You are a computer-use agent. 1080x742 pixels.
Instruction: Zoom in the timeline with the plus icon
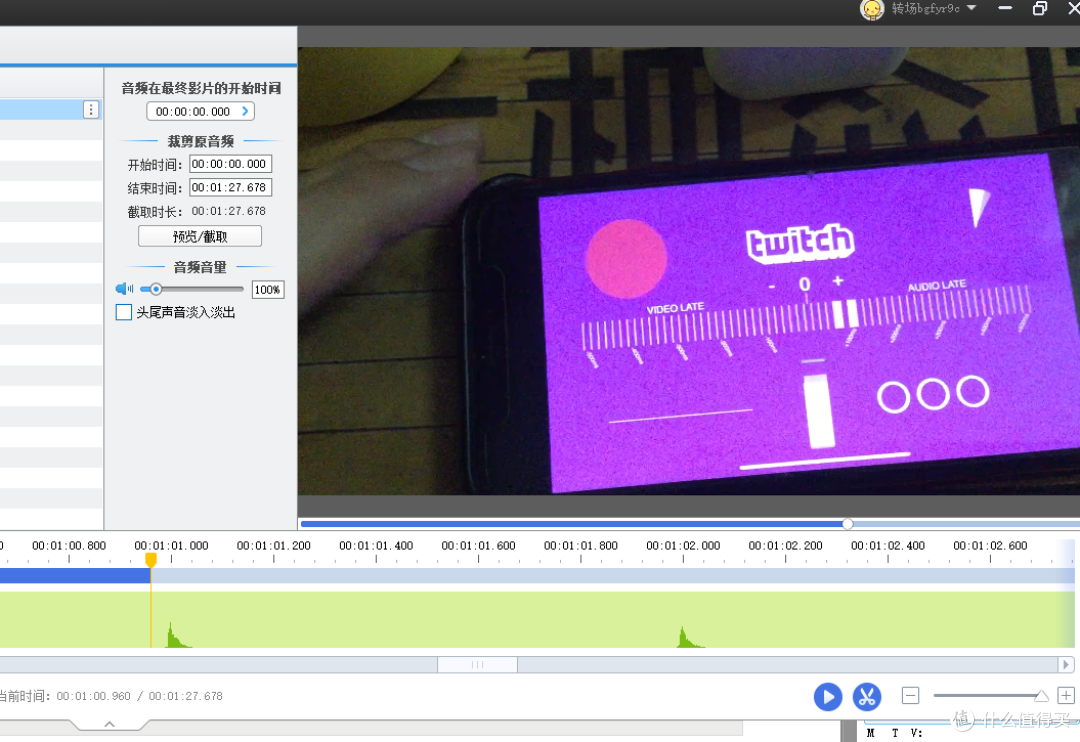(x=1066, y=696)
